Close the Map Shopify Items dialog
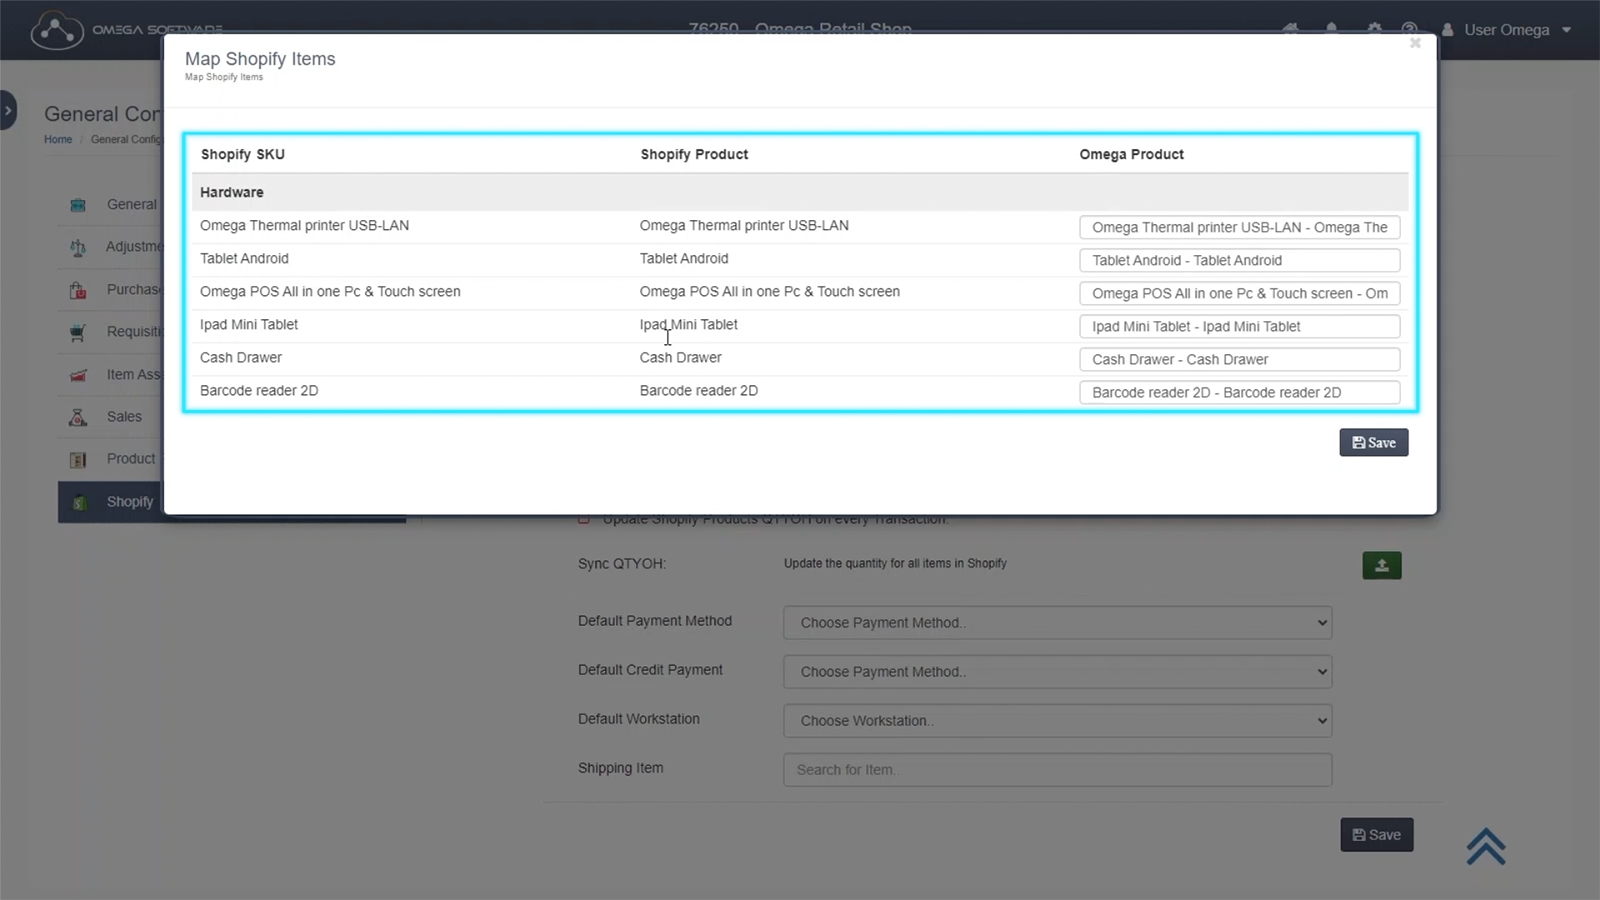Screen dimensions: 1600x900 [x=1415, y=43]
